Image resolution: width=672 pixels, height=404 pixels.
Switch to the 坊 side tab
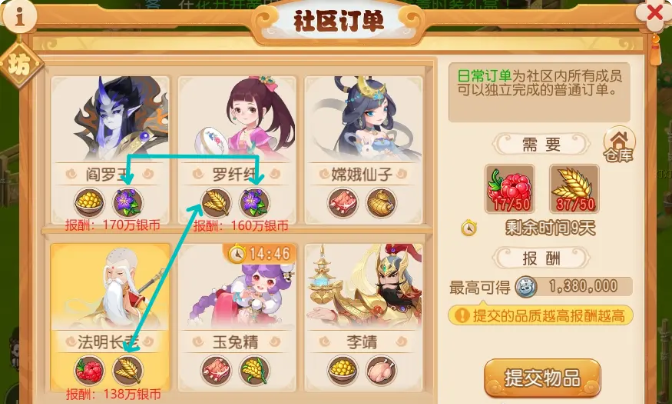[20, 65]
